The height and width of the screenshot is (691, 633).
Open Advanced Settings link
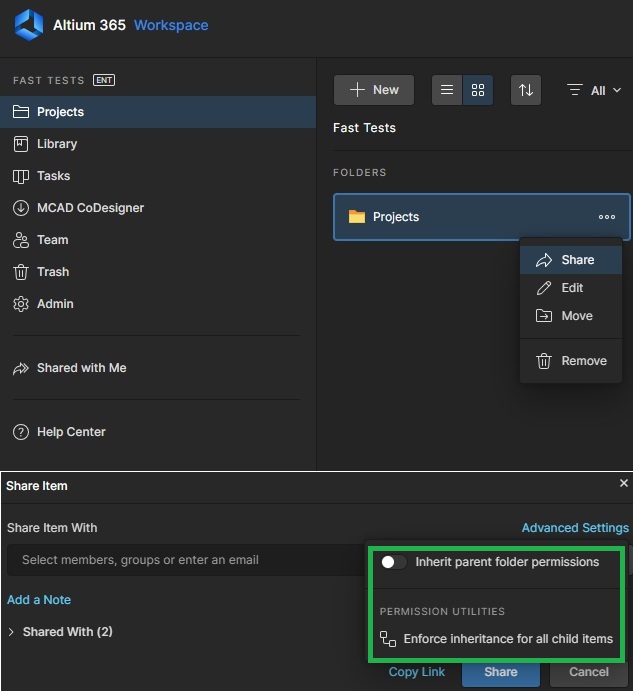coord(575,528)
